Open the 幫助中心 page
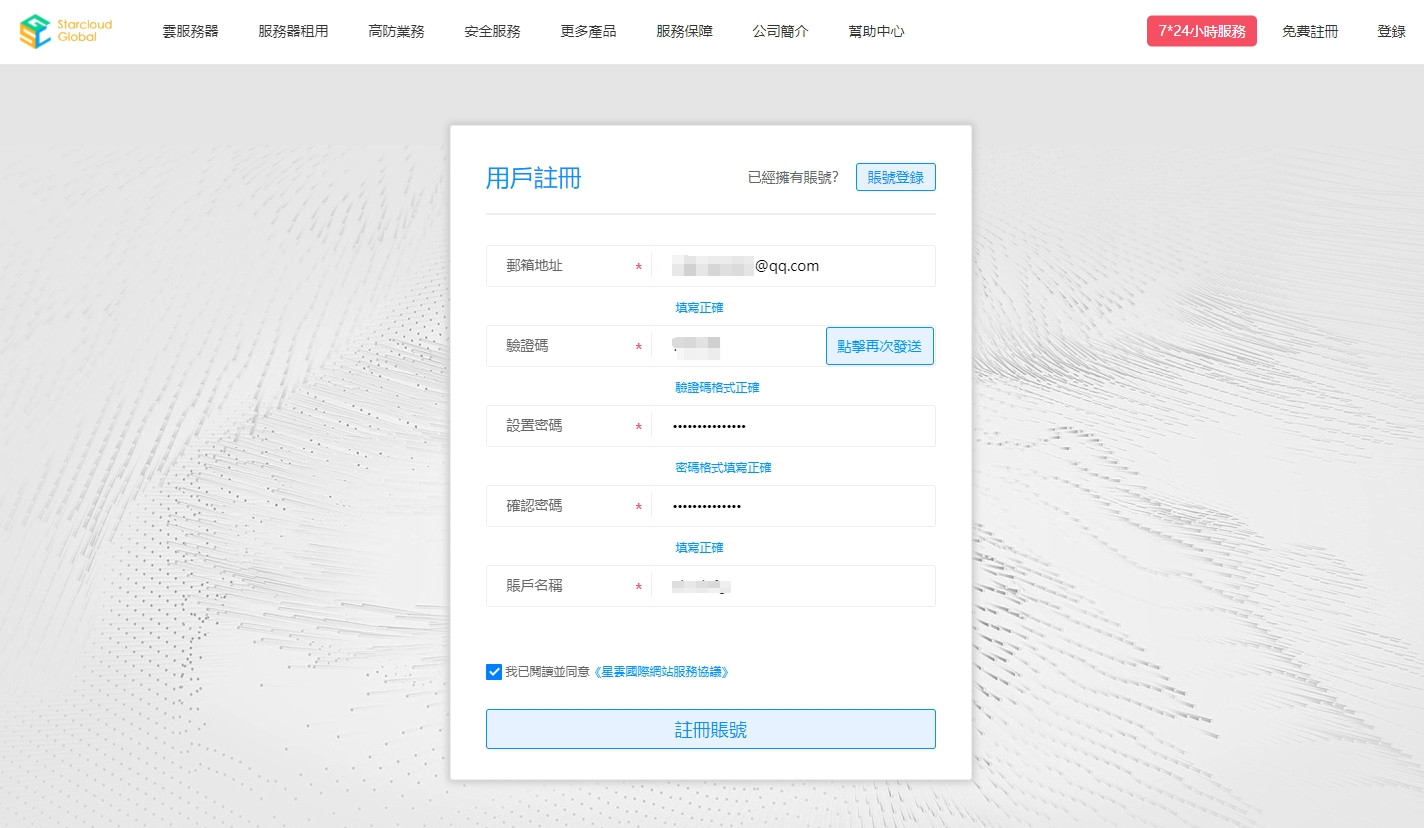 tap(876, 32)
